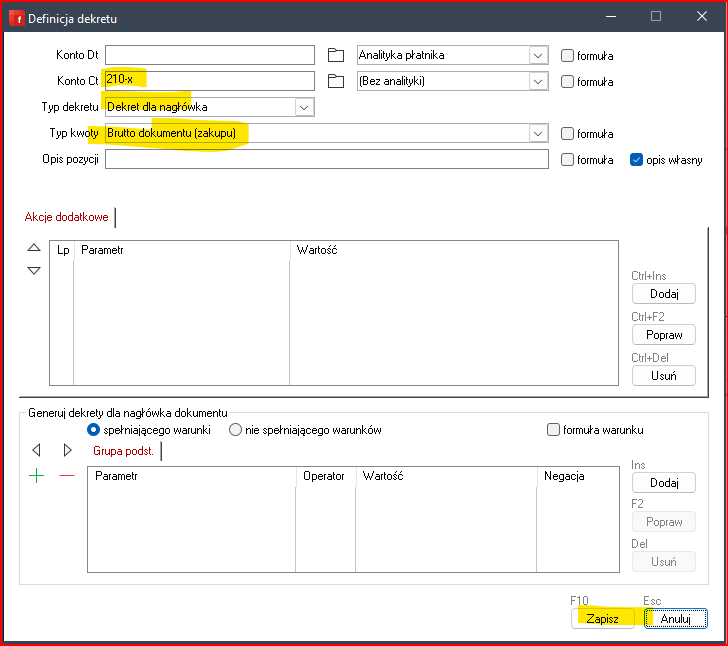Click the Lp column header
The height and width of the screenshot is (646, 728).
point(62,250)
